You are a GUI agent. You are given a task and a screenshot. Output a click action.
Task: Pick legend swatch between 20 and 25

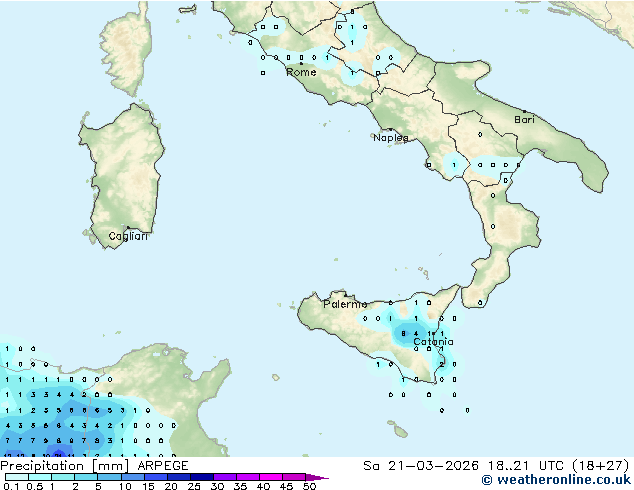(x=179, y=477)
